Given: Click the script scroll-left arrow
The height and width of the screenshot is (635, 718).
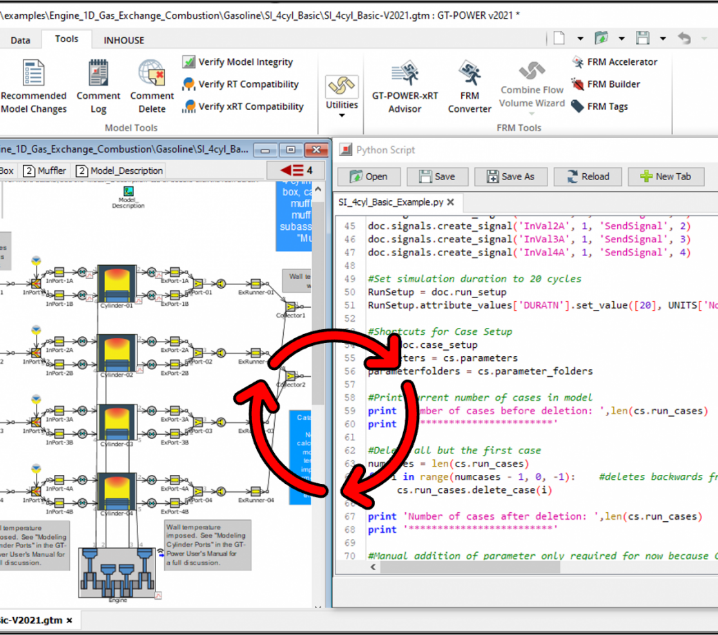Looking at the screenshot, I should coord(373,567).
